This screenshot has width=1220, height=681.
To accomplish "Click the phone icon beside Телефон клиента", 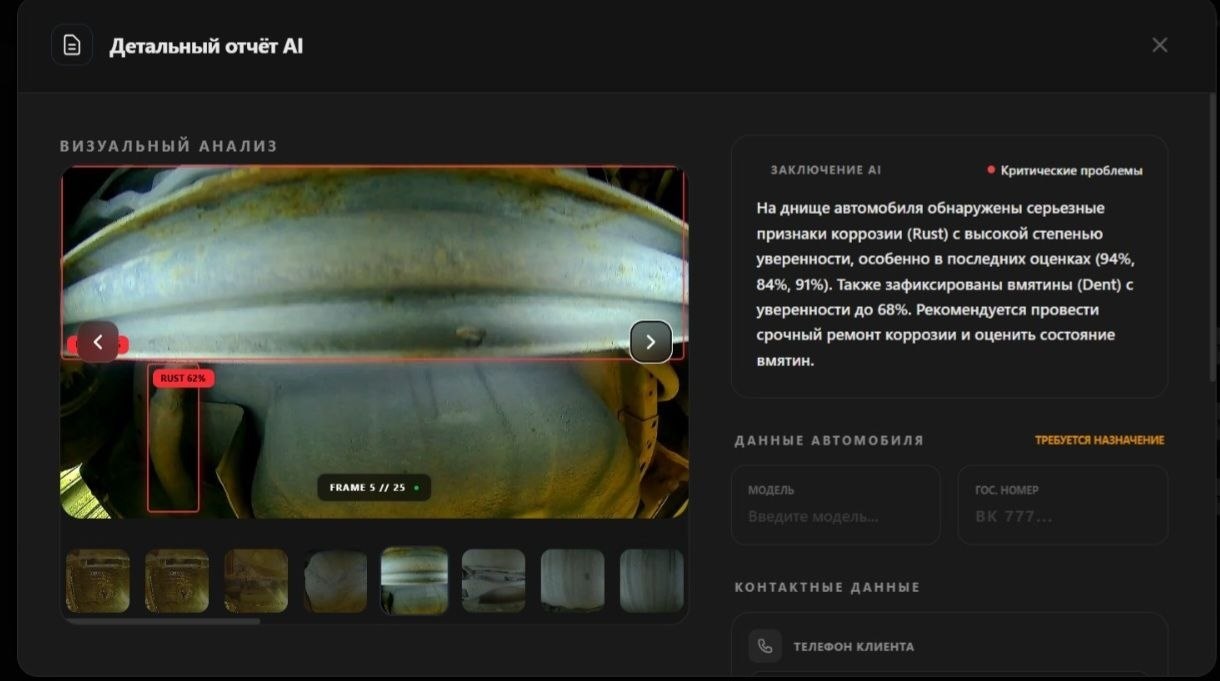I will (x=765, y=646).
